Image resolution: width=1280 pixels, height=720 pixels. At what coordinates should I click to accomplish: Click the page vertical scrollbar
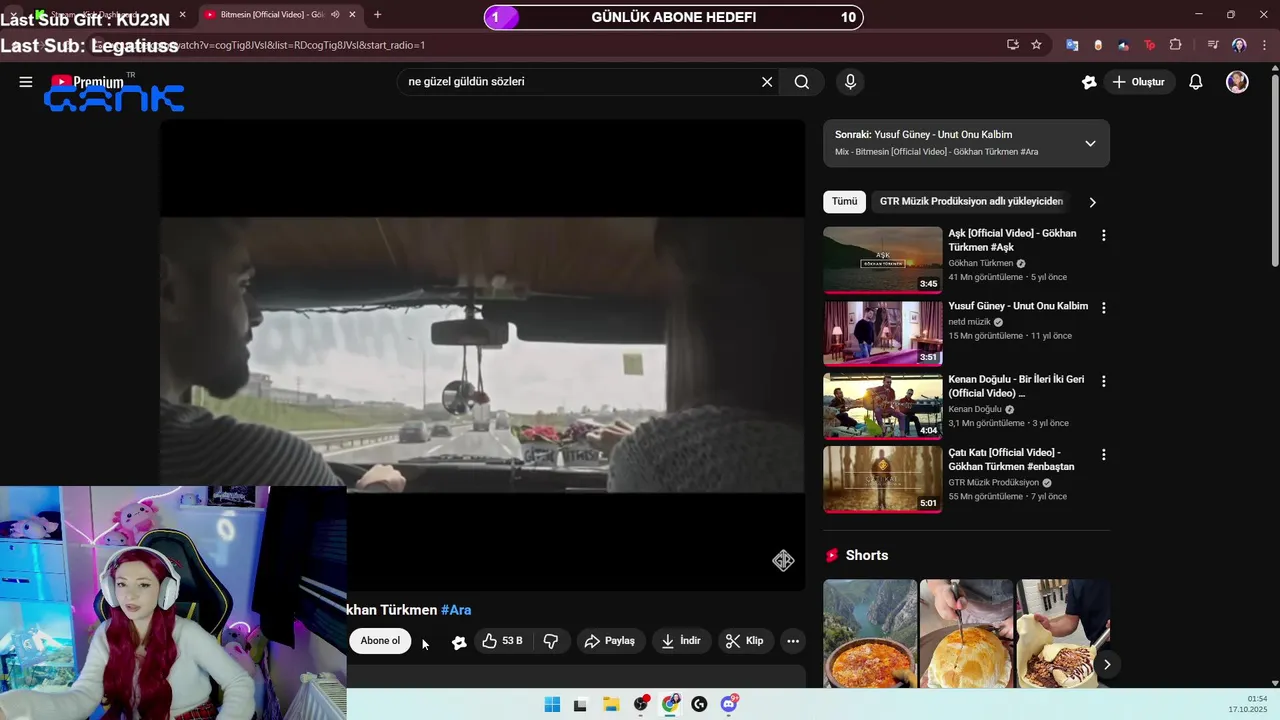[x=1274, y=170]
